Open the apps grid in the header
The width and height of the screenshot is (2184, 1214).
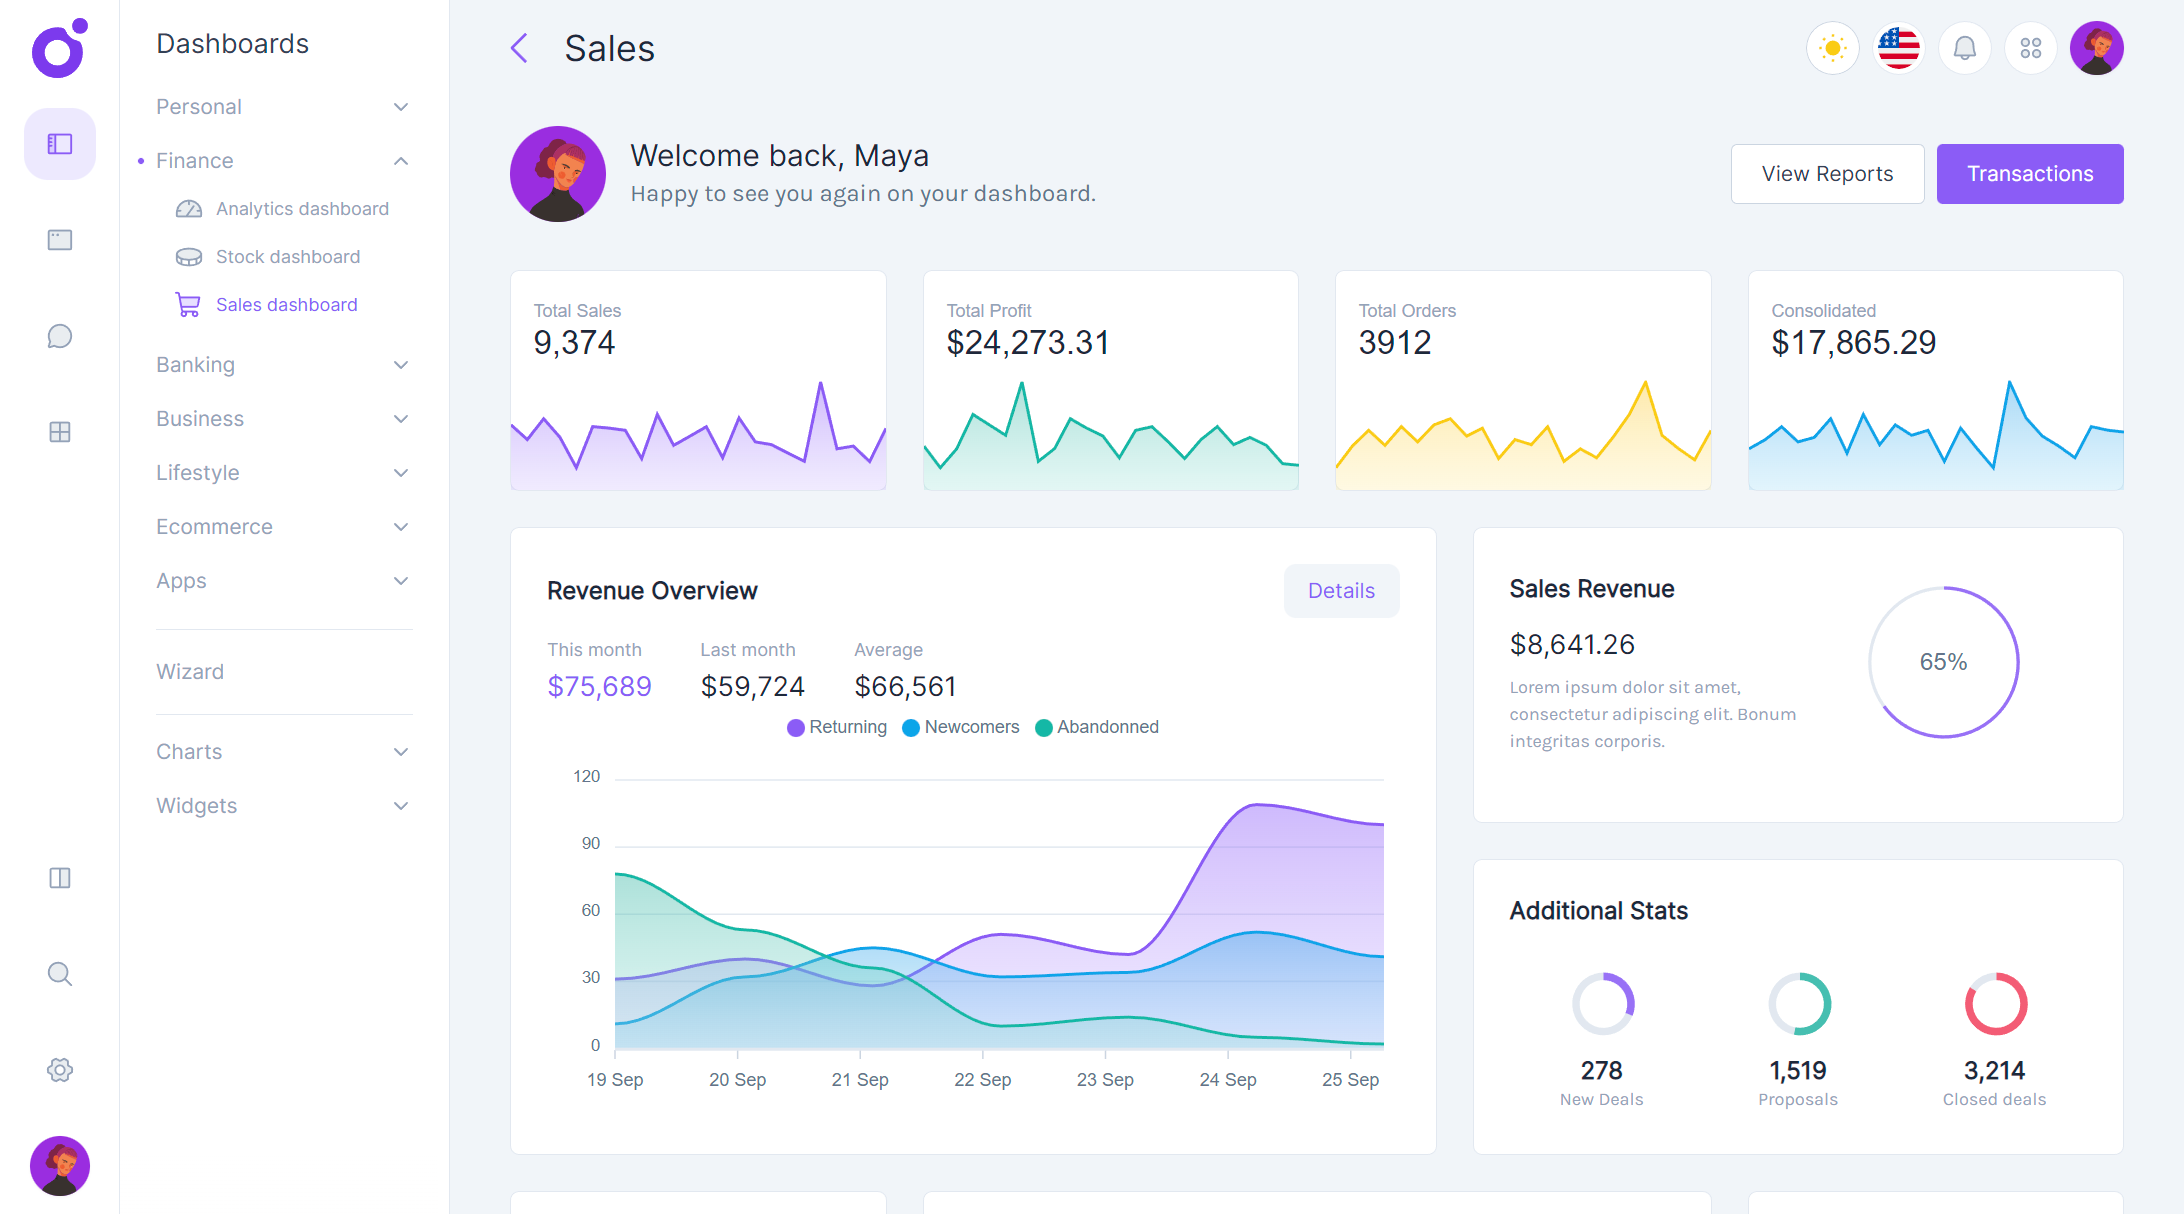[x=2030, y=47]
